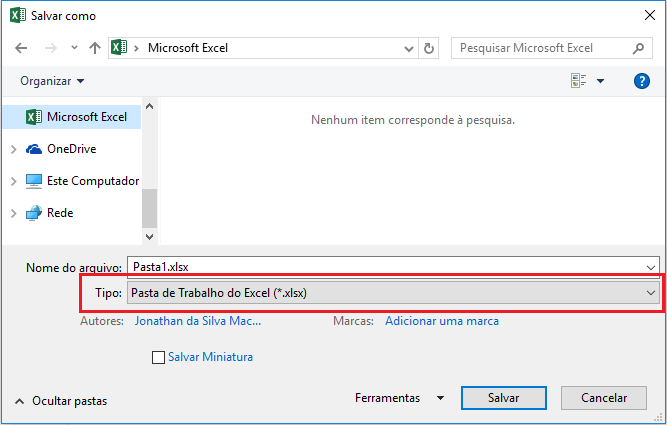
Task: Go up one folder level
Action: [95, 48]
